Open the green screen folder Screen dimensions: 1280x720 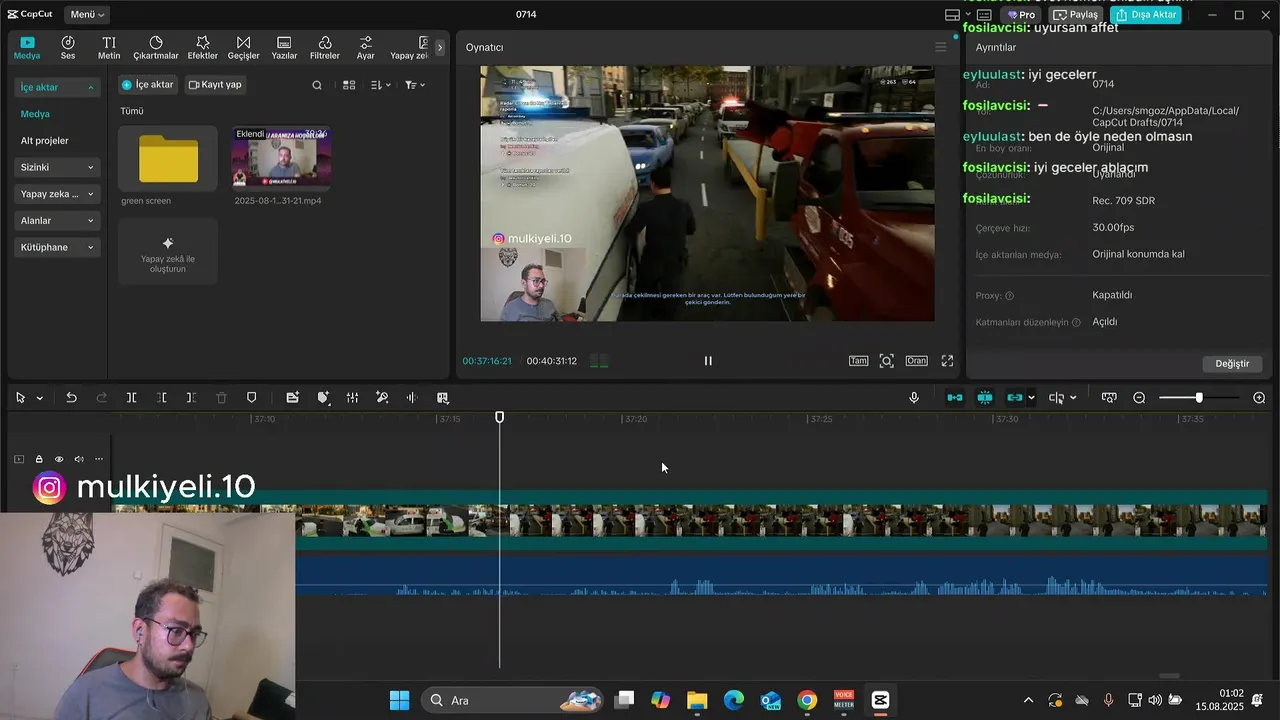(x=168, y=159)
